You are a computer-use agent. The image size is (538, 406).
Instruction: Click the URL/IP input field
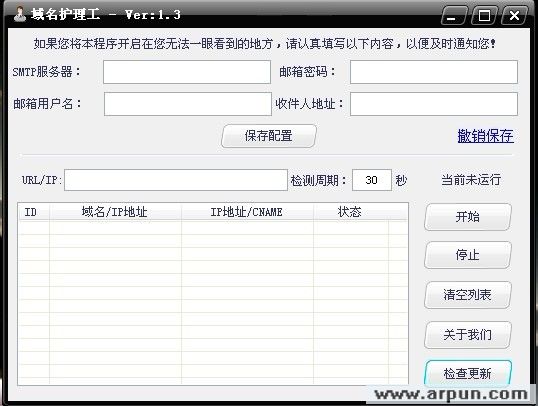pos(176,180)
